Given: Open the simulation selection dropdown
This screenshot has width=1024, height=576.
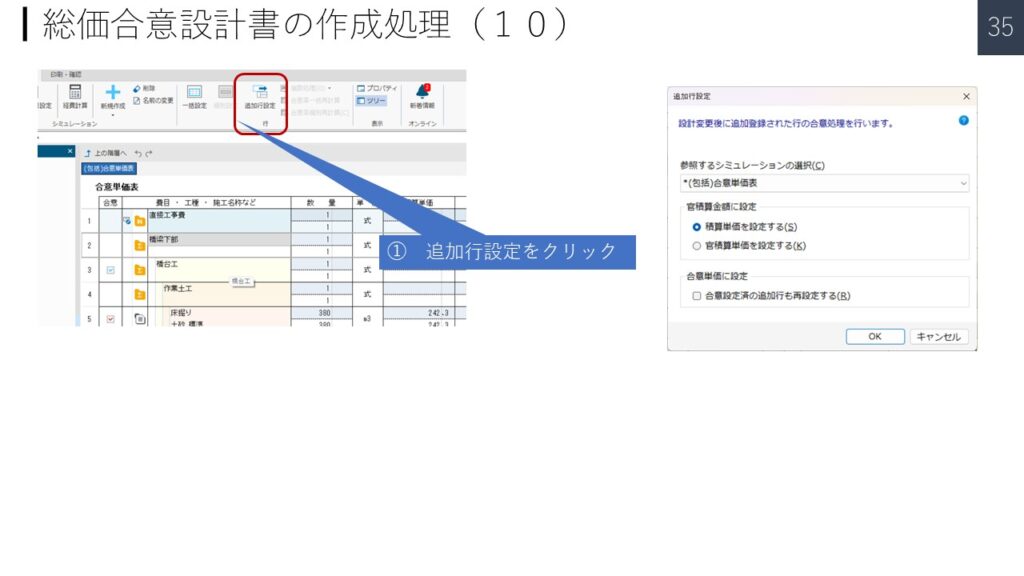Looking at the screenshot, I should [x=824, y=184].
